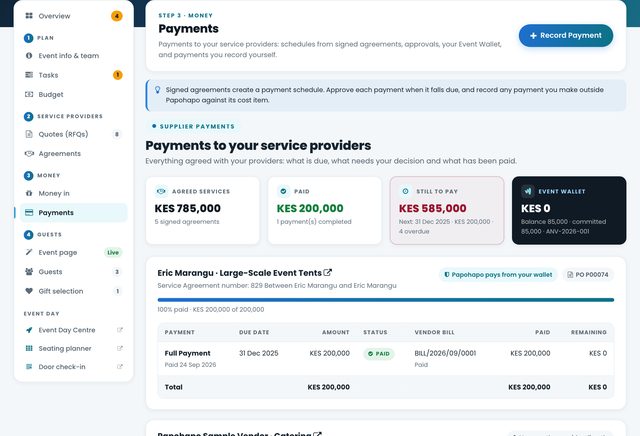Open the Budget page
This screenshot has height=436, width=640.
point(73,94)
